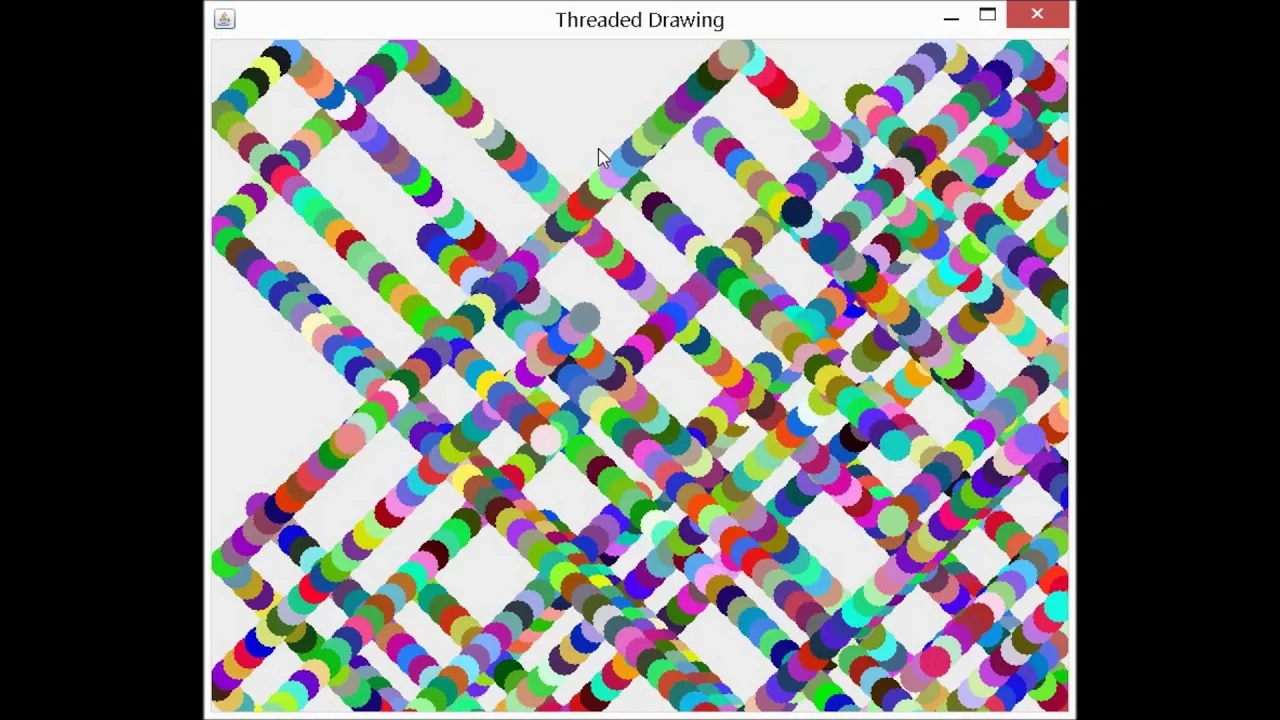
Task: Close the Threaded Drawing window
Action: (x=1037, y=15)
